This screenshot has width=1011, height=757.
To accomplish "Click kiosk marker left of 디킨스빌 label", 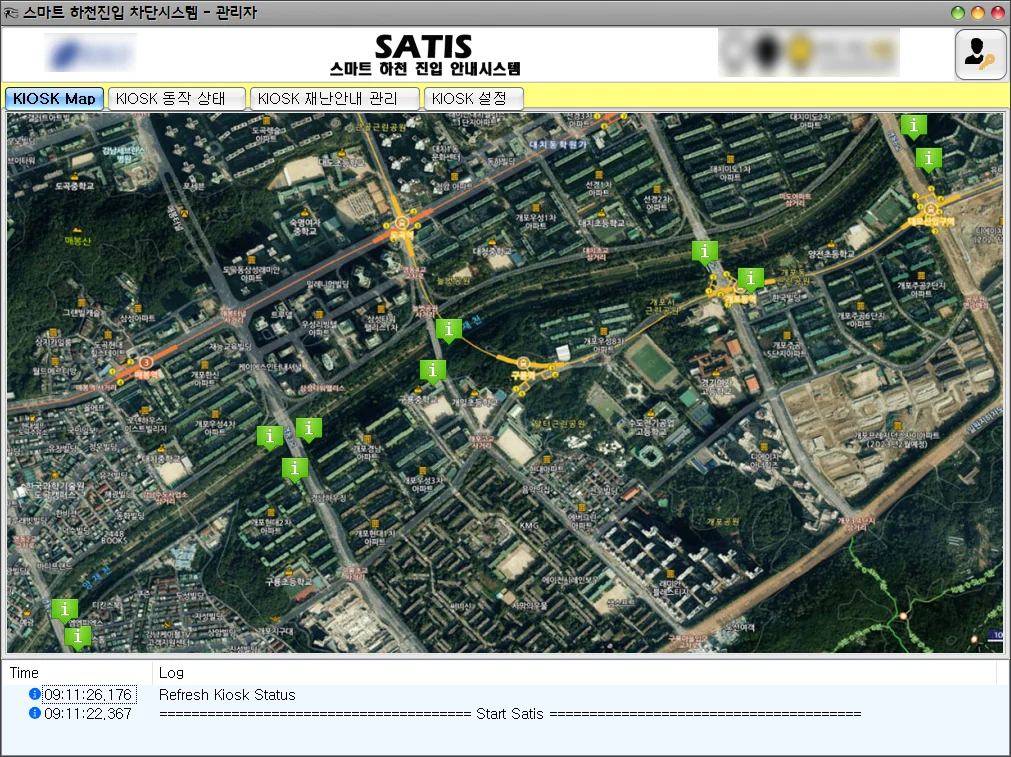I will click(65, 609).
